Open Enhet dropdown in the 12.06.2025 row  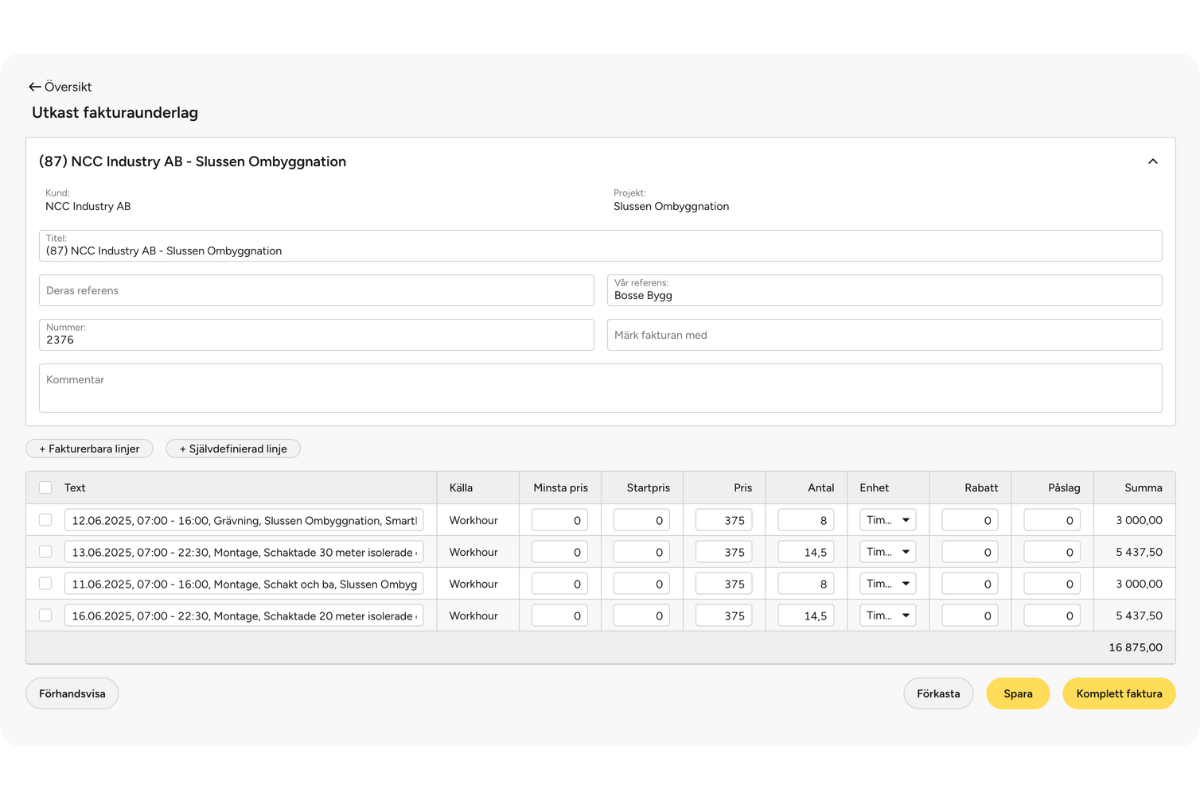point(888,520)
